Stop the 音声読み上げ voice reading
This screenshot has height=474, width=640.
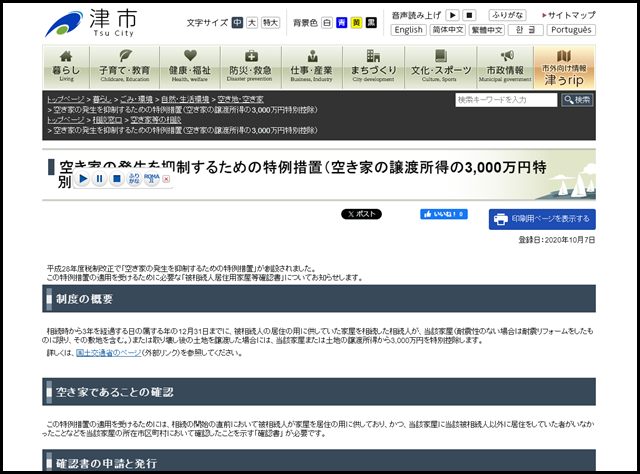point(469,16)
